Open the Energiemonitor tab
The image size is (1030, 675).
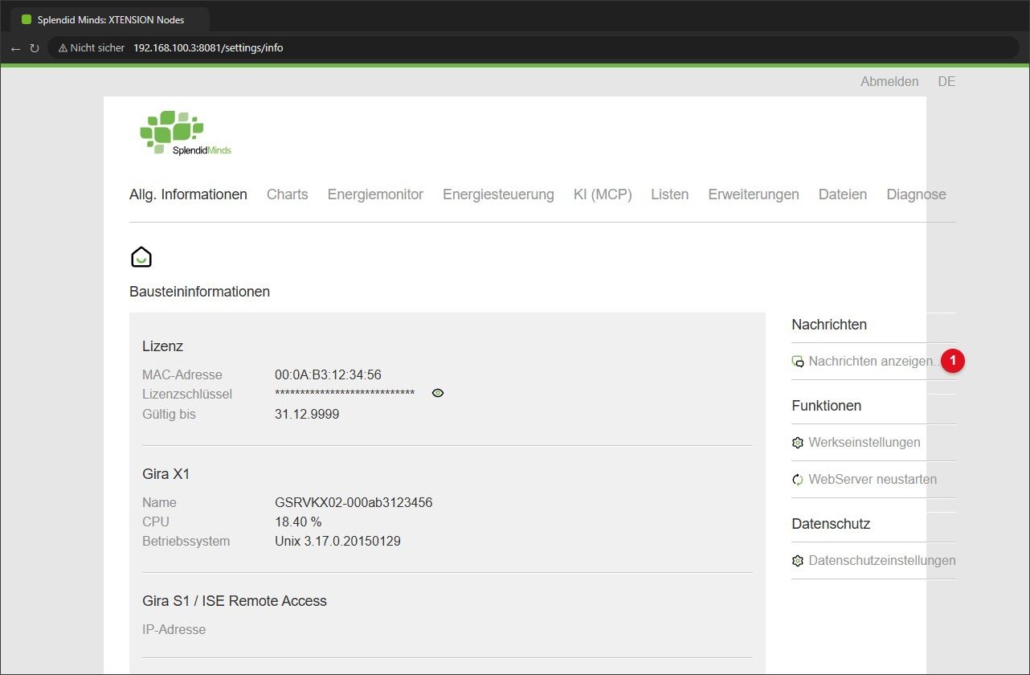click(x=375, y=194)
